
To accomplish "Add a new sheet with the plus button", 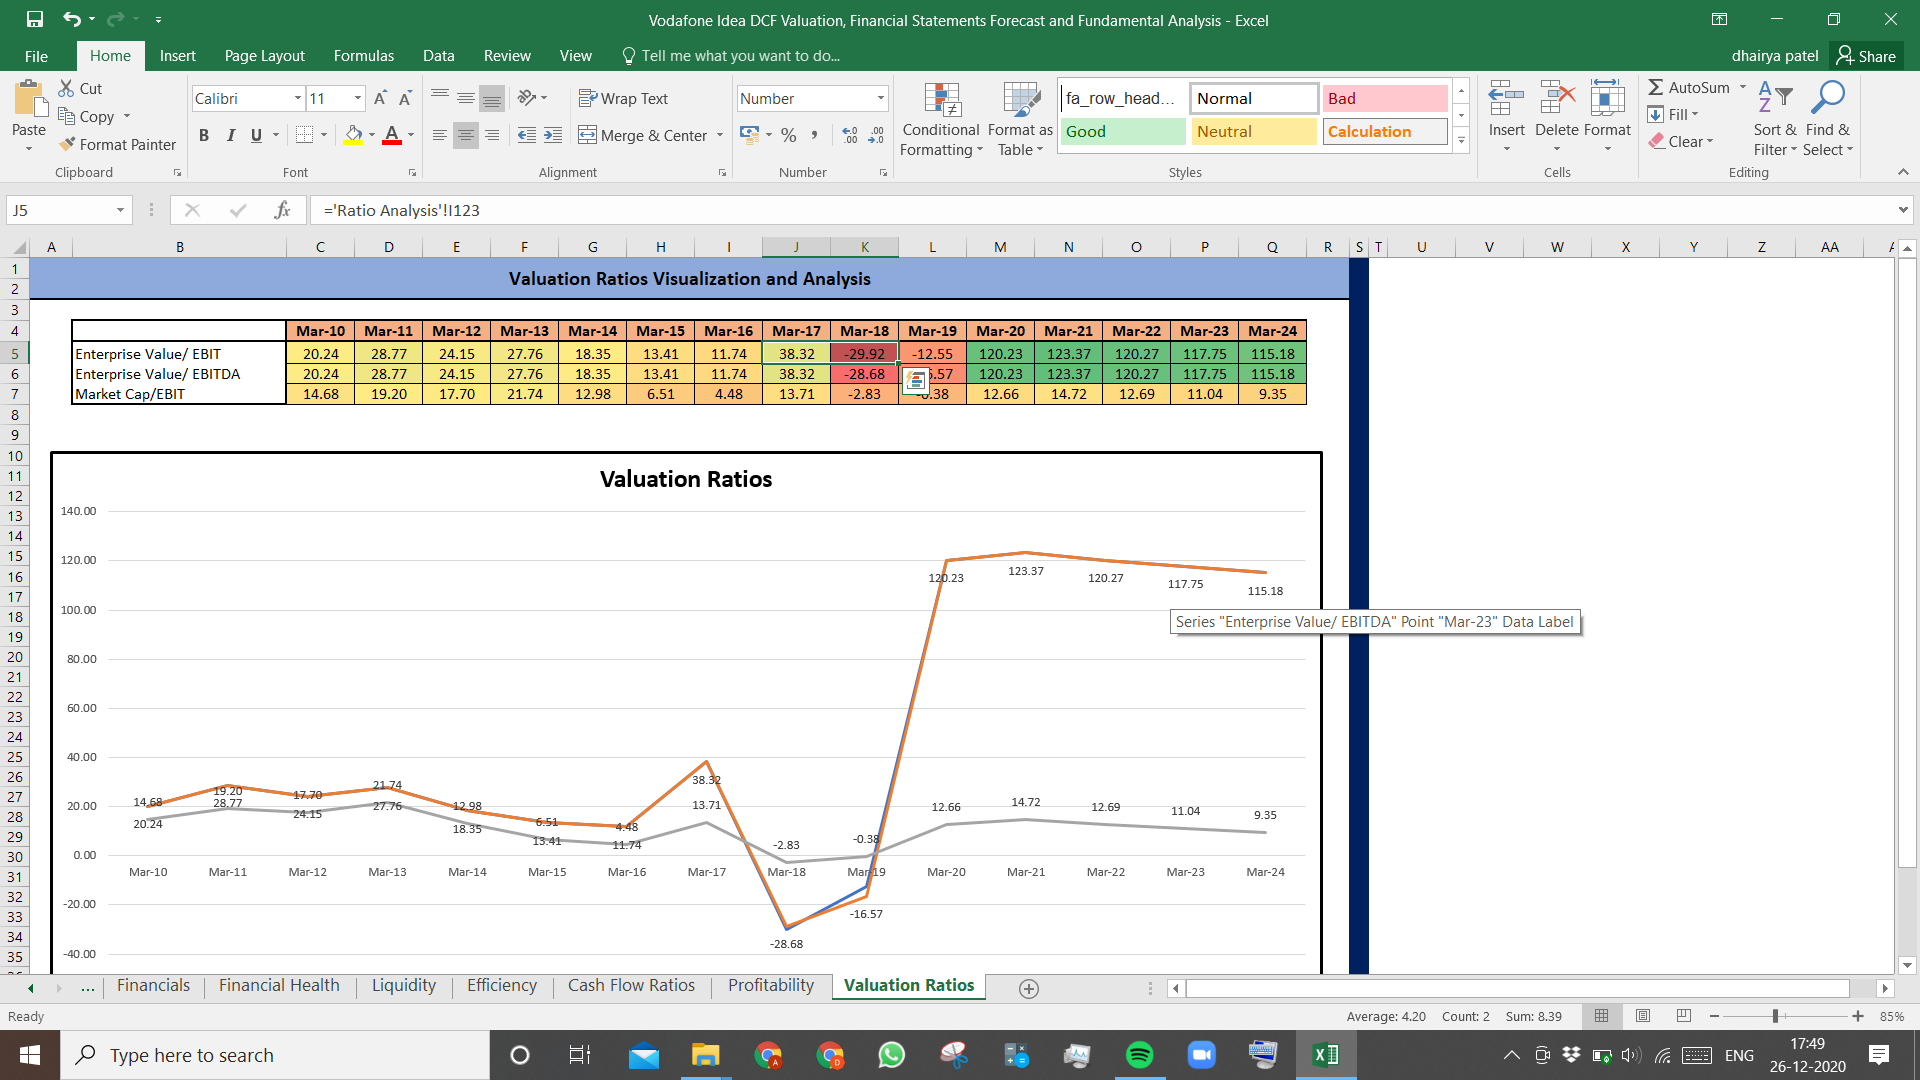I will pos(1028,988).
